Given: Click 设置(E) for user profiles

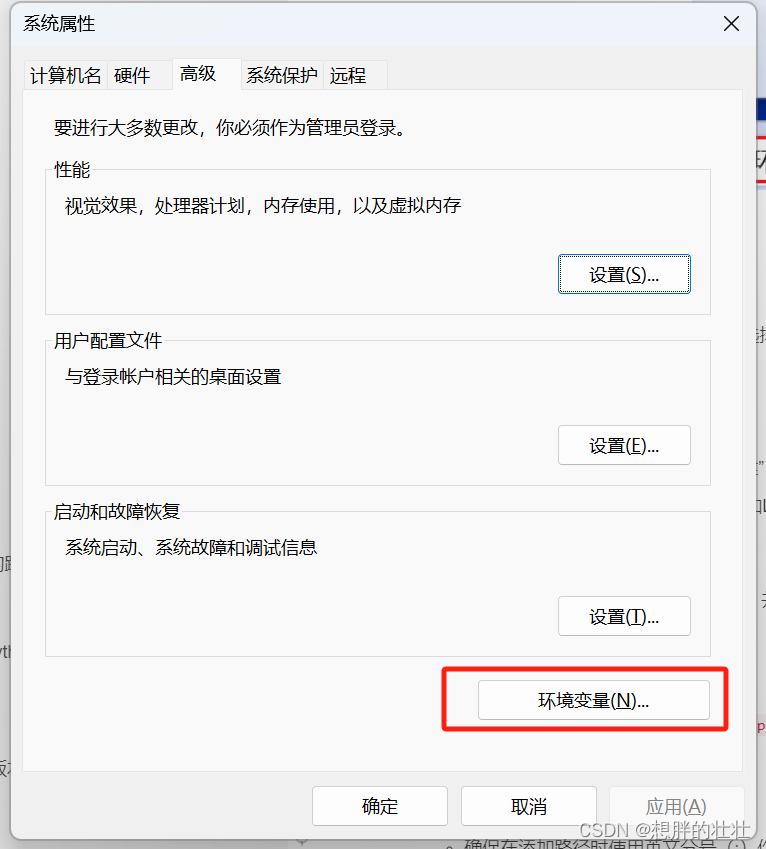Looking at the screenshot, I should click(624, 445).
